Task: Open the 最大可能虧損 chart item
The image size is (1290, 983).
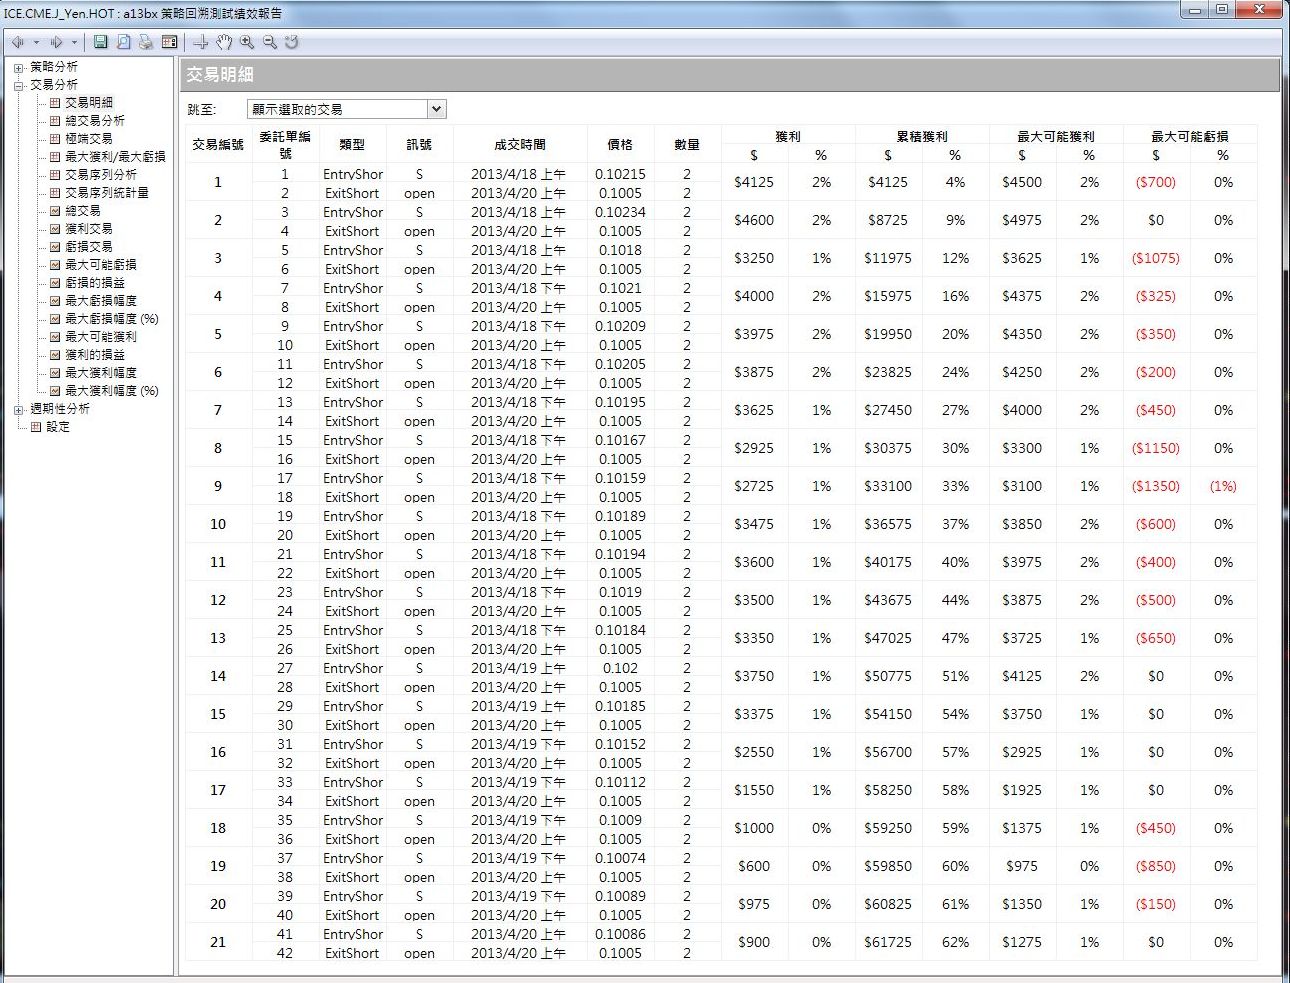Action: click(x=101, y=265)
